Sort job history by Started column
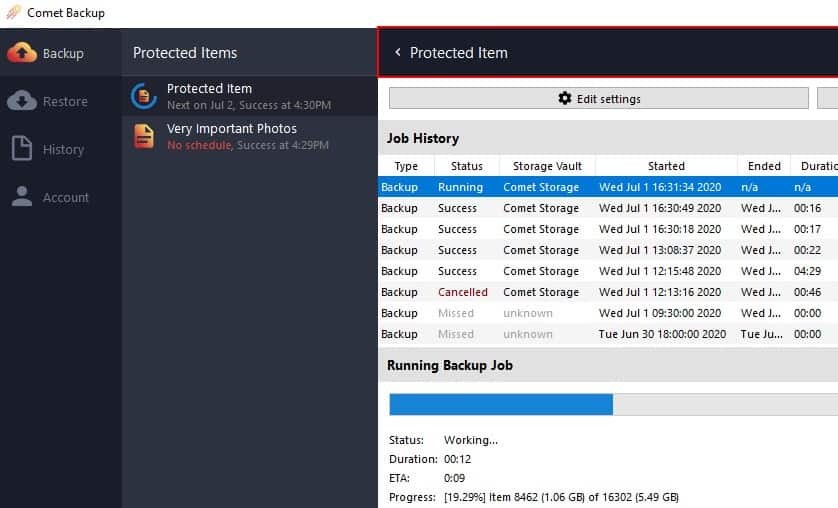 point(666,166)
